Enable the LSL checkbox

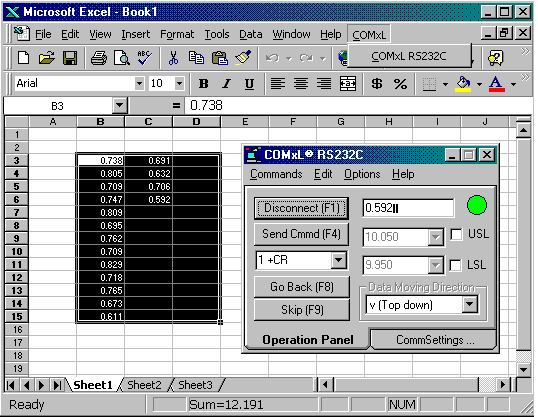click(x=455, y=265)
